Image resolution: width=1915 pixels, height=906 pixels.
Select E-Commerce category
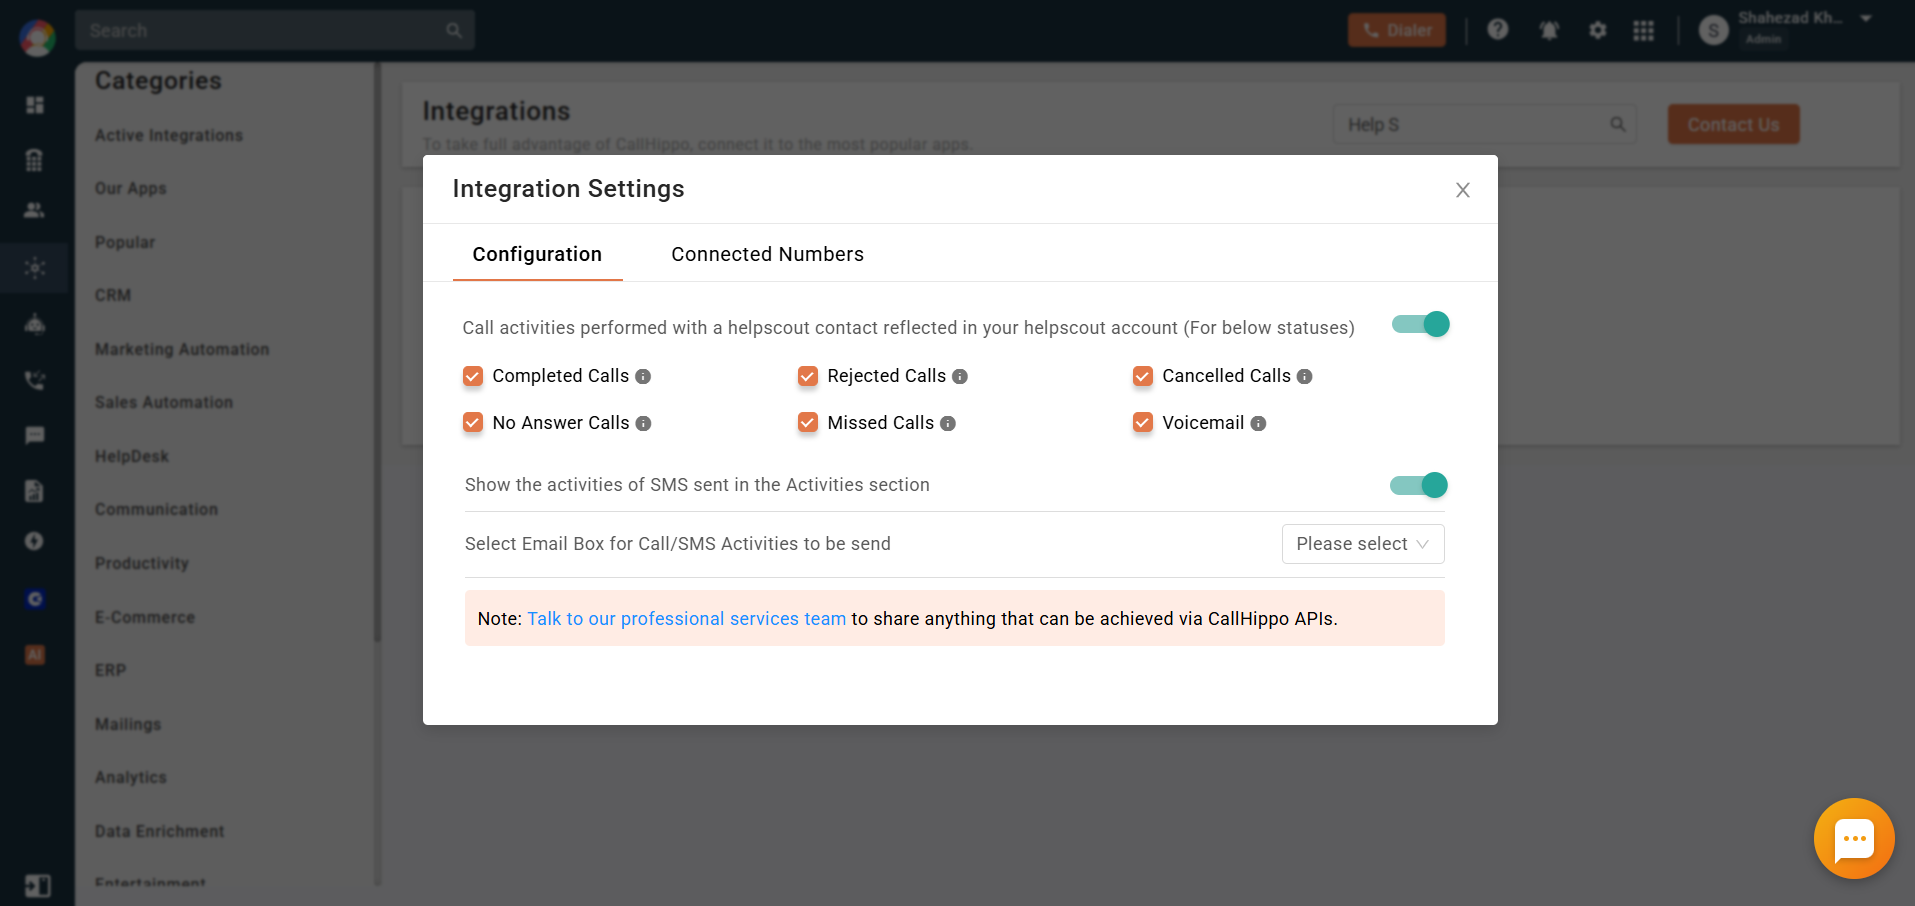point(145,617)
